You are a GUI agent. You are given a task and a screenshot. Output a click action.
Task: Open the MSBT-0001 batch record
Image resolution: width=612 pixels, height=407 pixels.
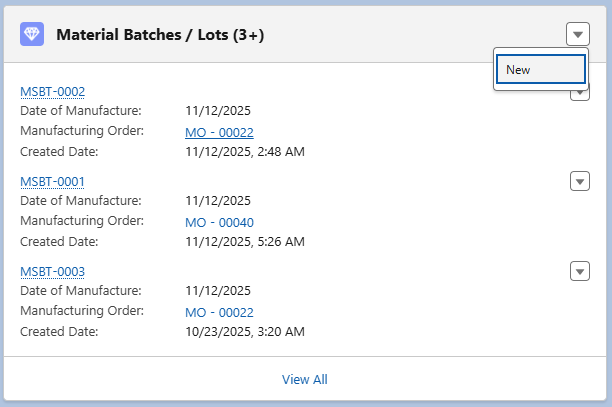point(52,182)
